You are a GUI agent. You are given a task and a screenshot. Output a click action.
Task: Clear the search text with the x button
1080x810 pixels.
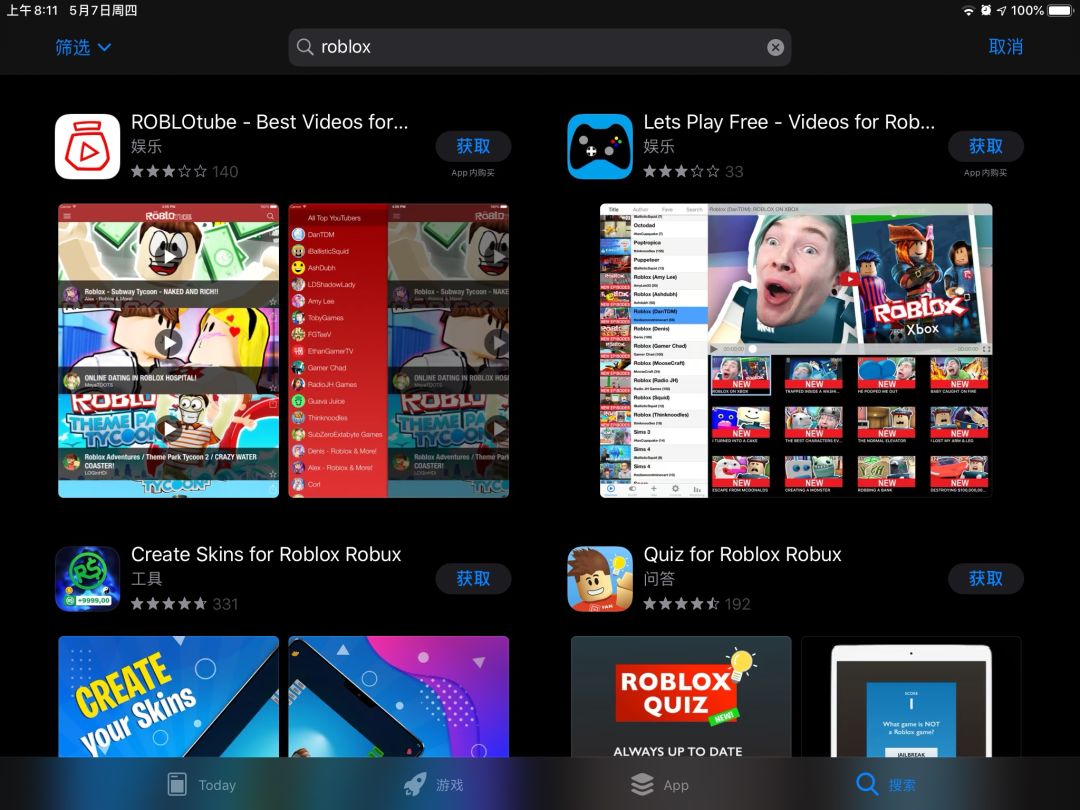point(775,48)
